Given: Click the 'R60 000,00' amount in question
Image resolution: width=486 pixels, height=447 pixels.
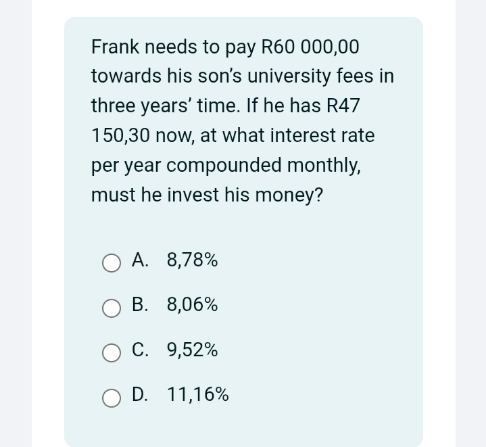Looking at the screenshot, I should coord(310,47).
